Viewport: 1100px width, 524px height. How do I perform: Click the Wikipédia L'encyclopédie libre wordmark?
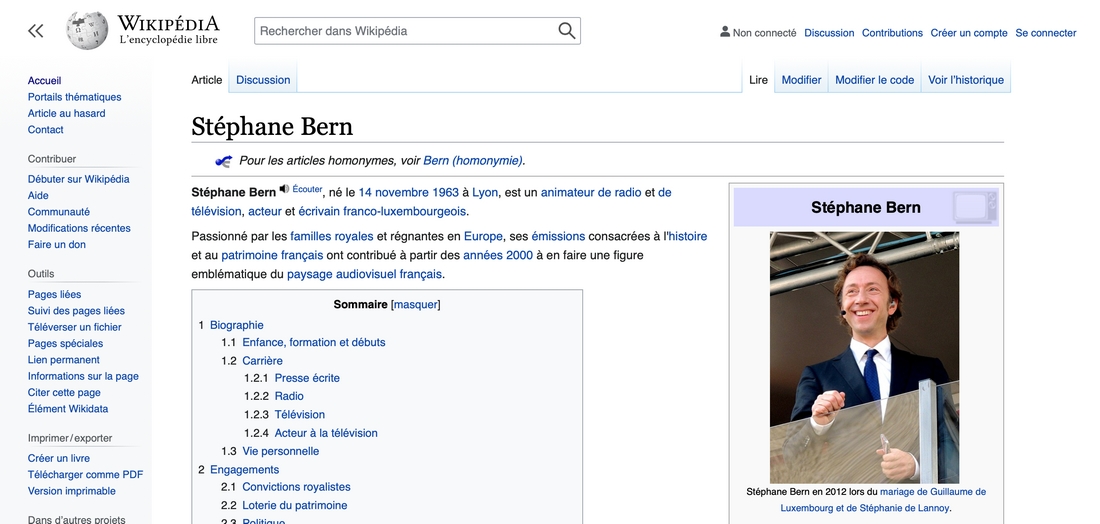click(x=168, y=30)
